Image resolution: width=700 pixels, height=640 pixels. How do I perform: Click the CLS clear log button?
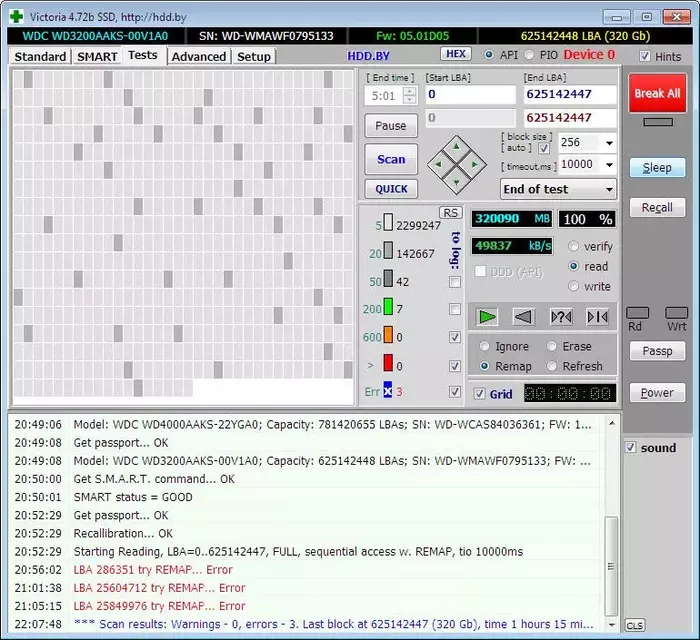(x=634, y=626)
